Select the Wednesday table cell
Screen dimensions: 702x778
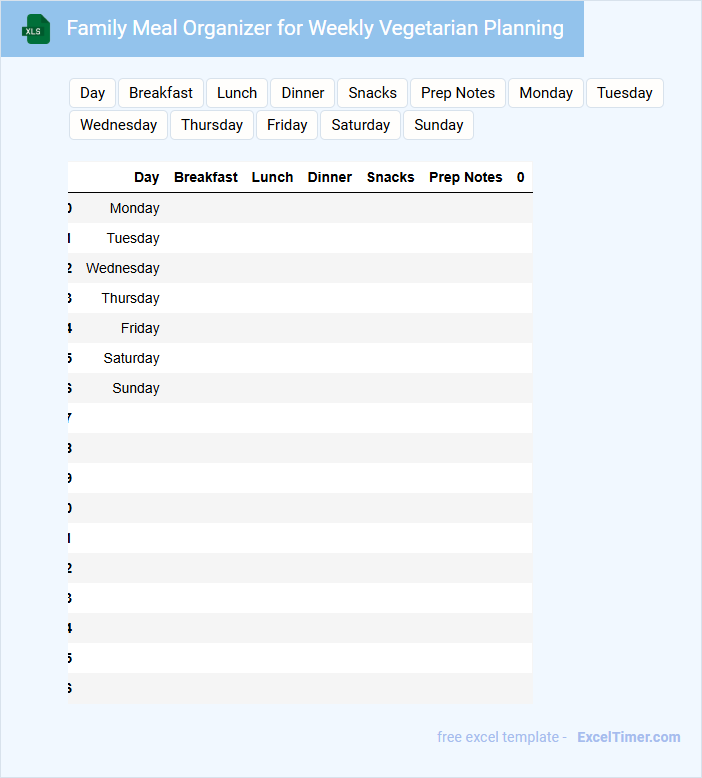click(x=123, y=268)
